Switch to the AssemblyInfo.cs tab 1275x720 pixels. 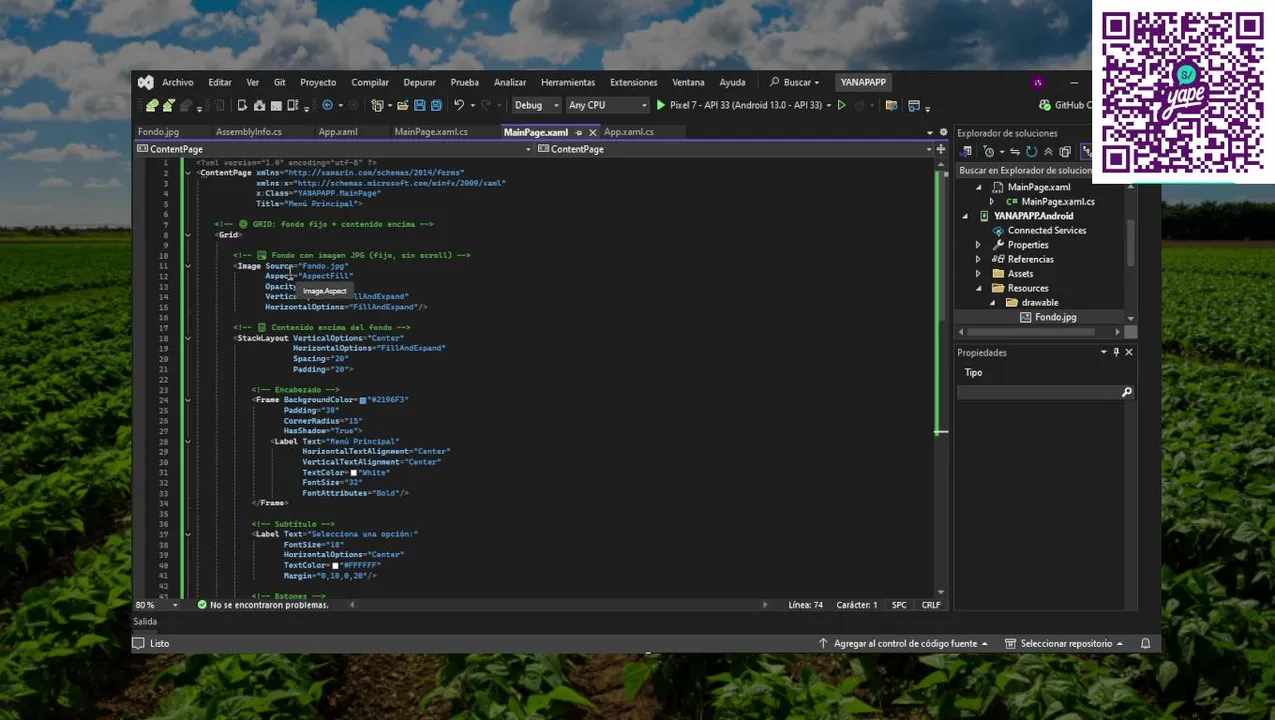[x=249, y=132]
